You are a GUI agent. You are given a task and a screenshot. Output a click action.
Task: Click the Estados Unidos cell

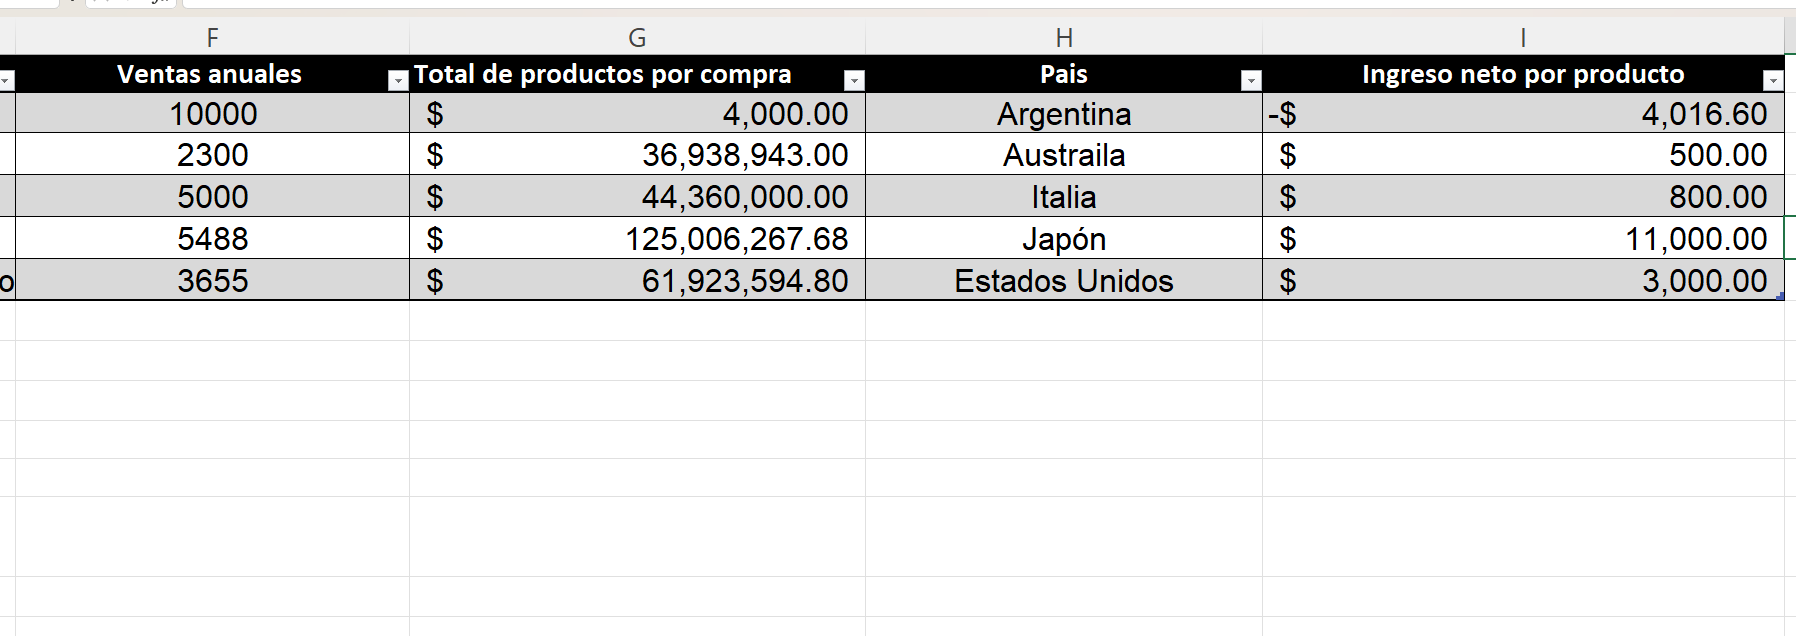click(x=1064, y=281)
